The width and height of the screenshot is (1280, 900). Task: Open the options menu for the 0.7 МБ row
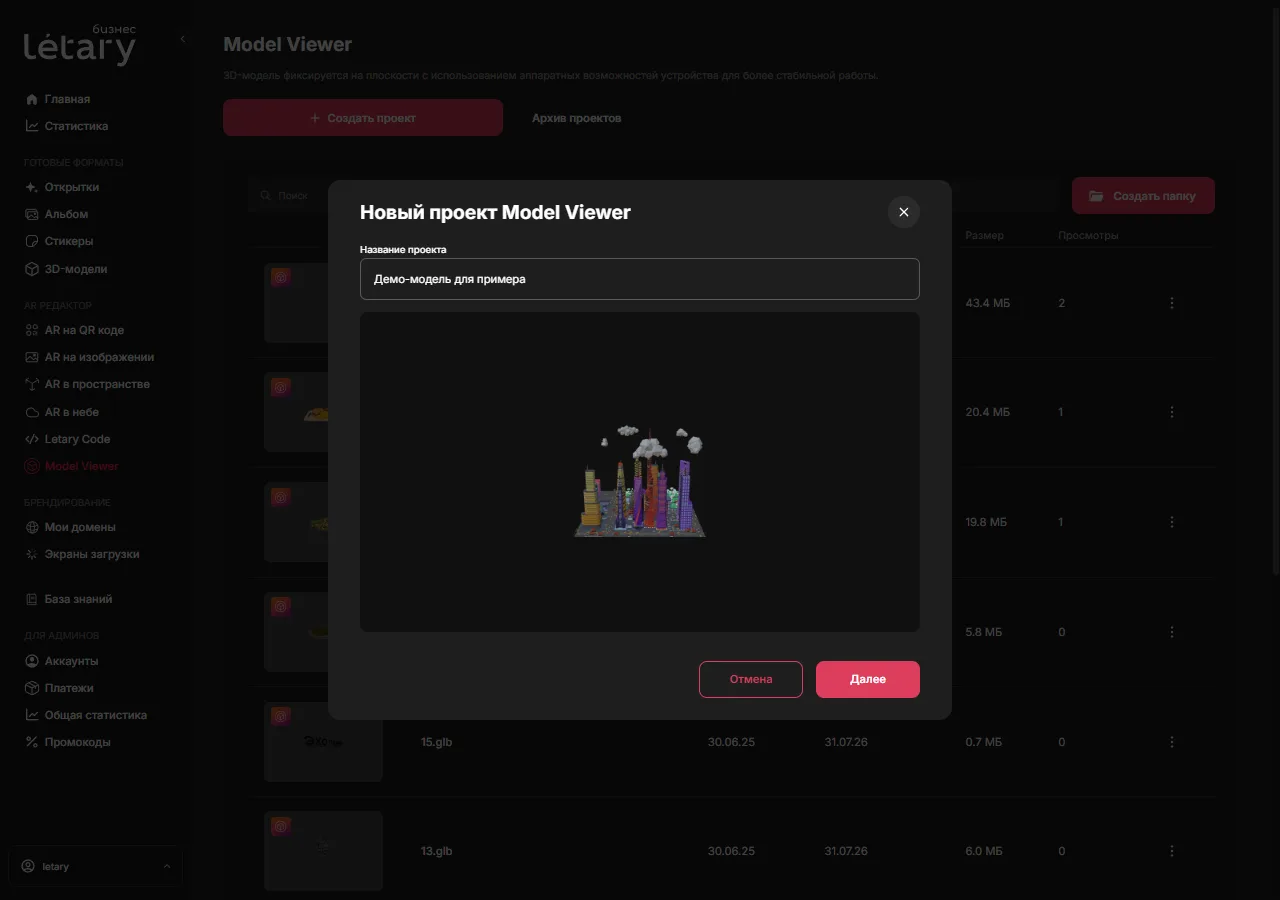[1172, 742]
